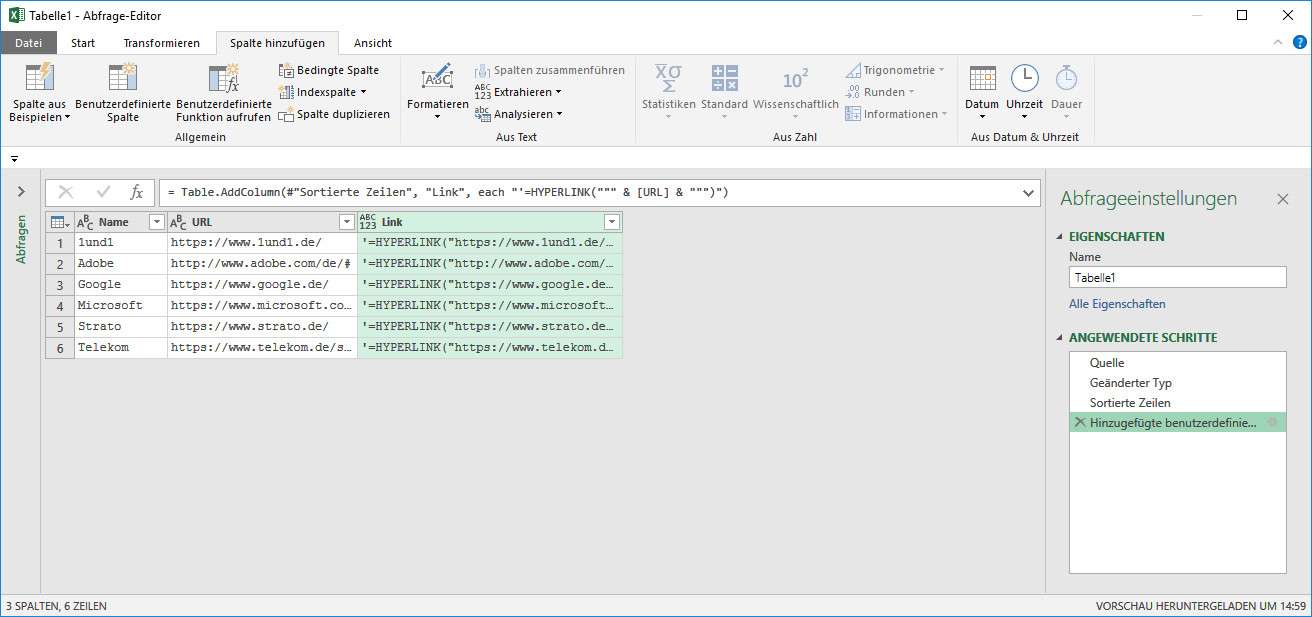This screenshot has height=617, width=1312.
Task: Open the Link column filter dropdown
Action: point(611,222)
